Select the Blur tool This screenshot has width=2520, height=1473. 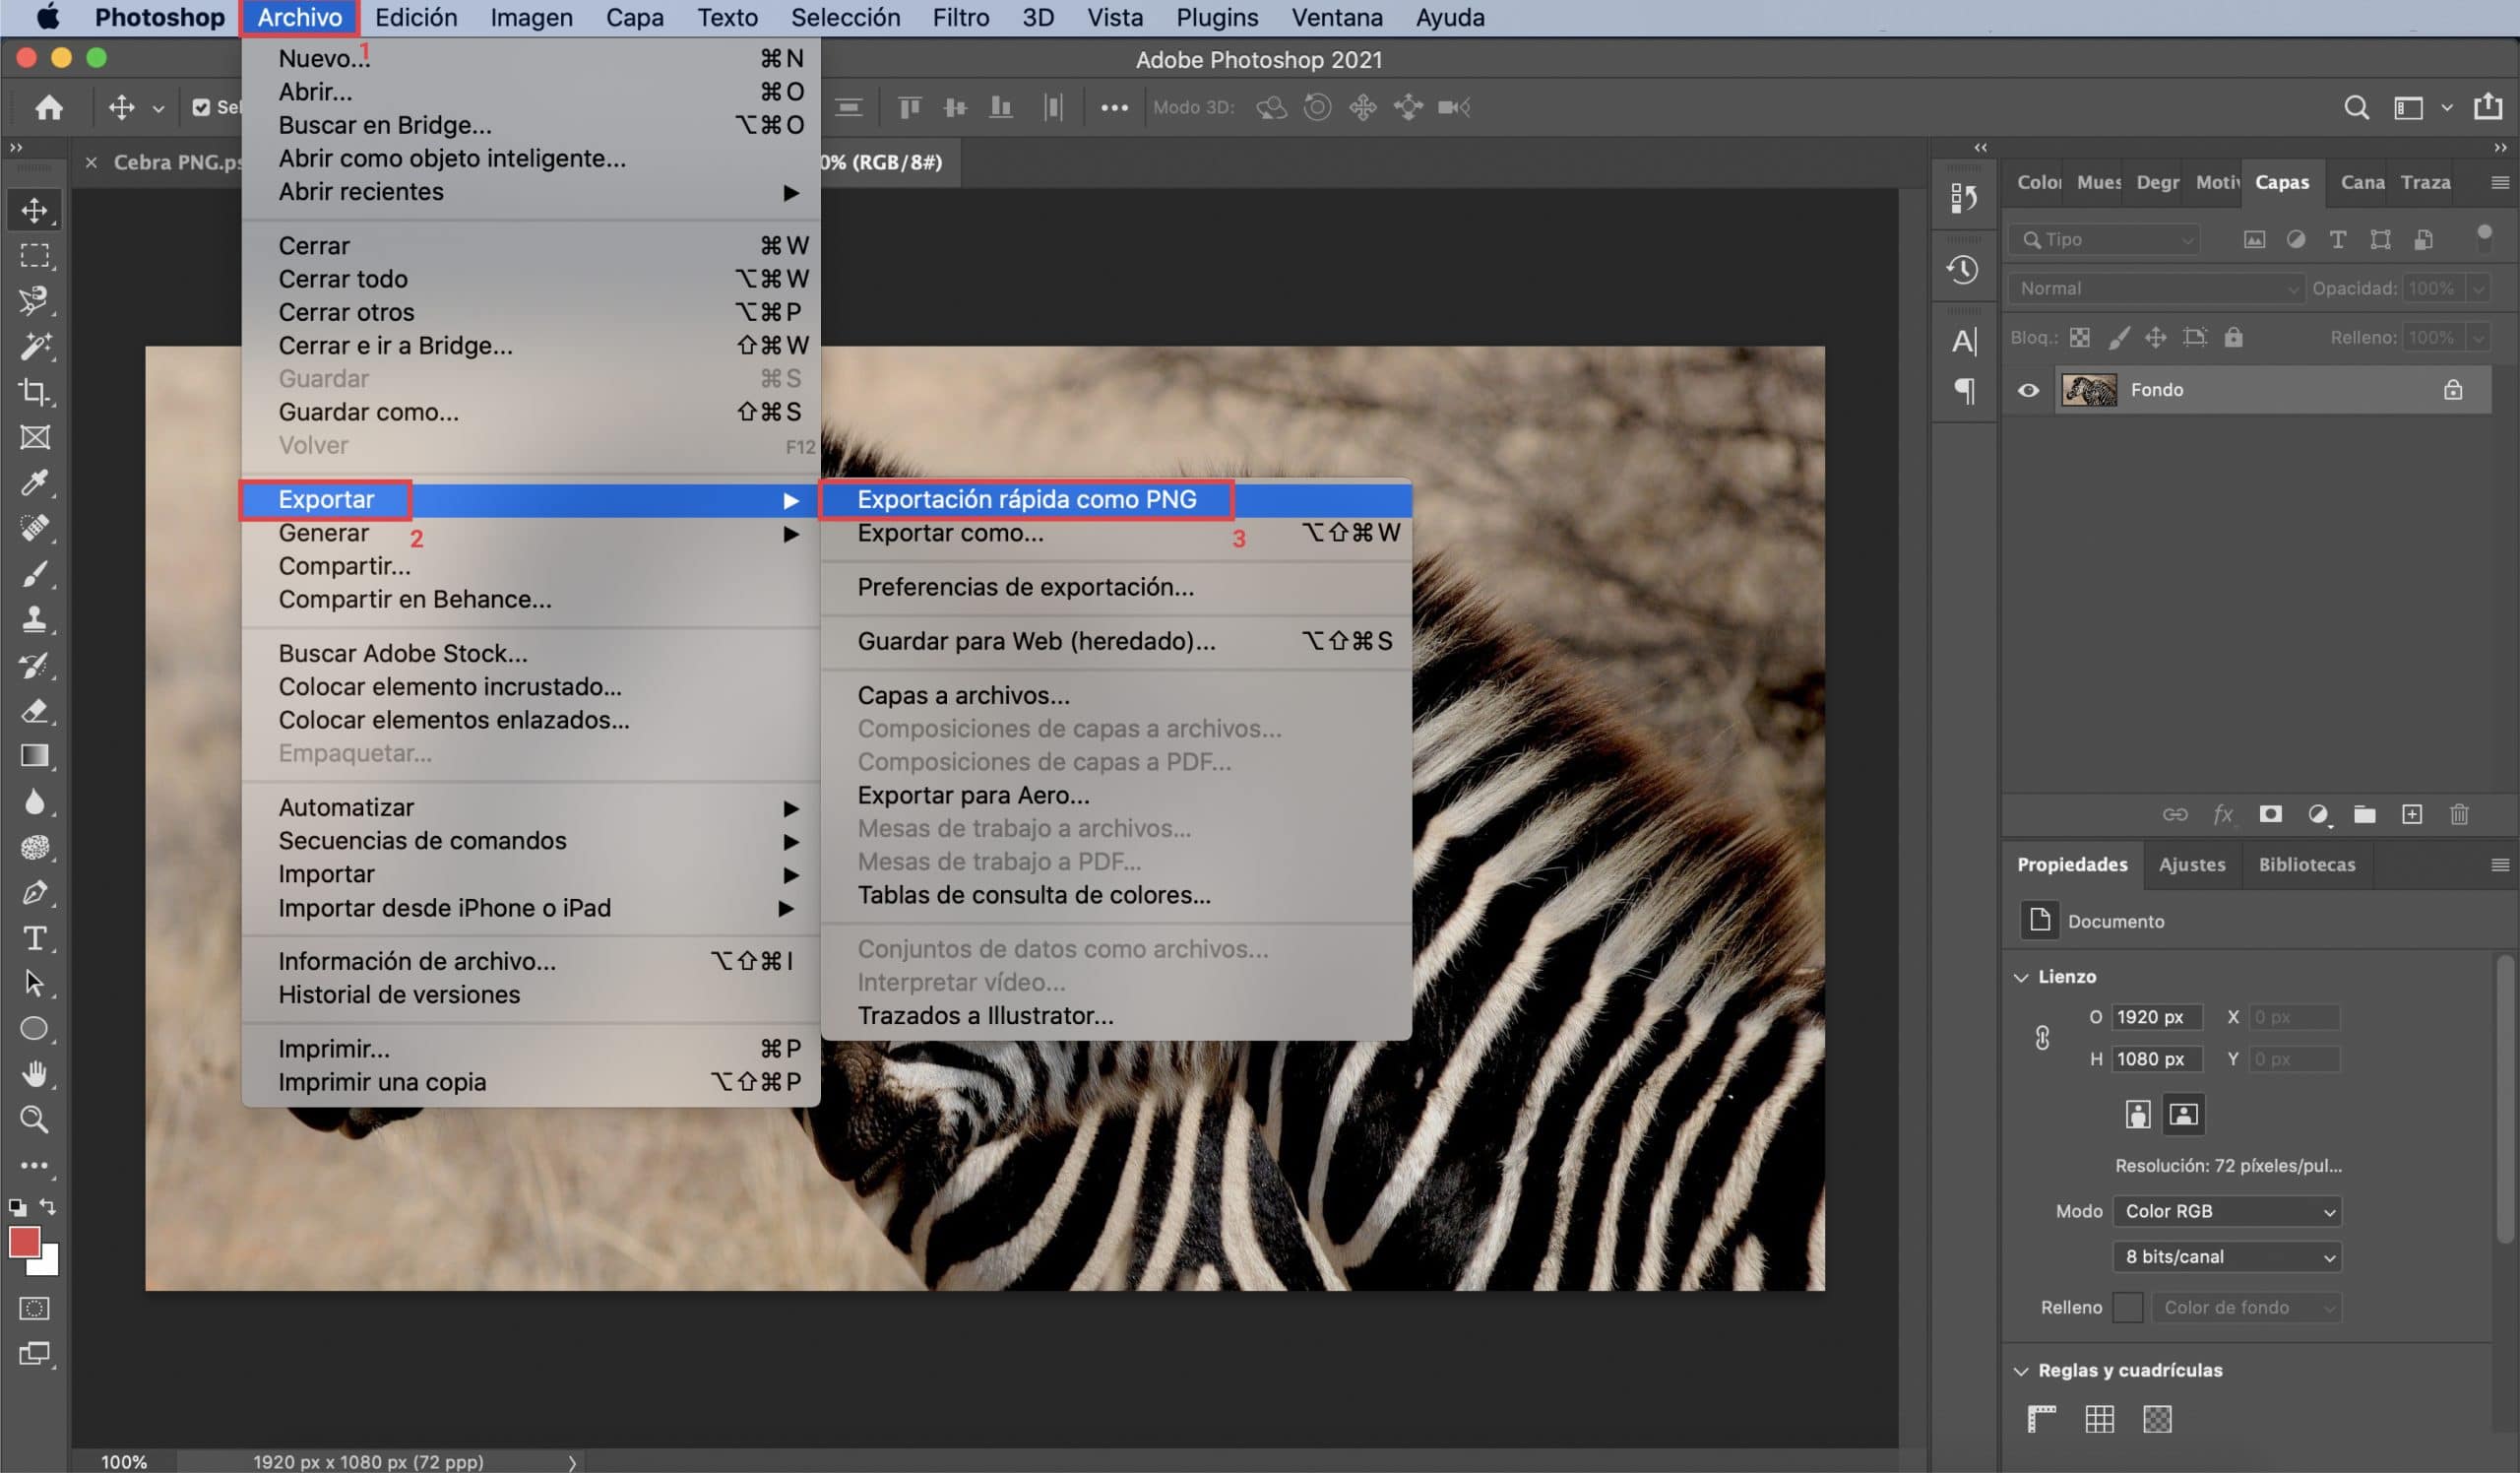[35, 802]
